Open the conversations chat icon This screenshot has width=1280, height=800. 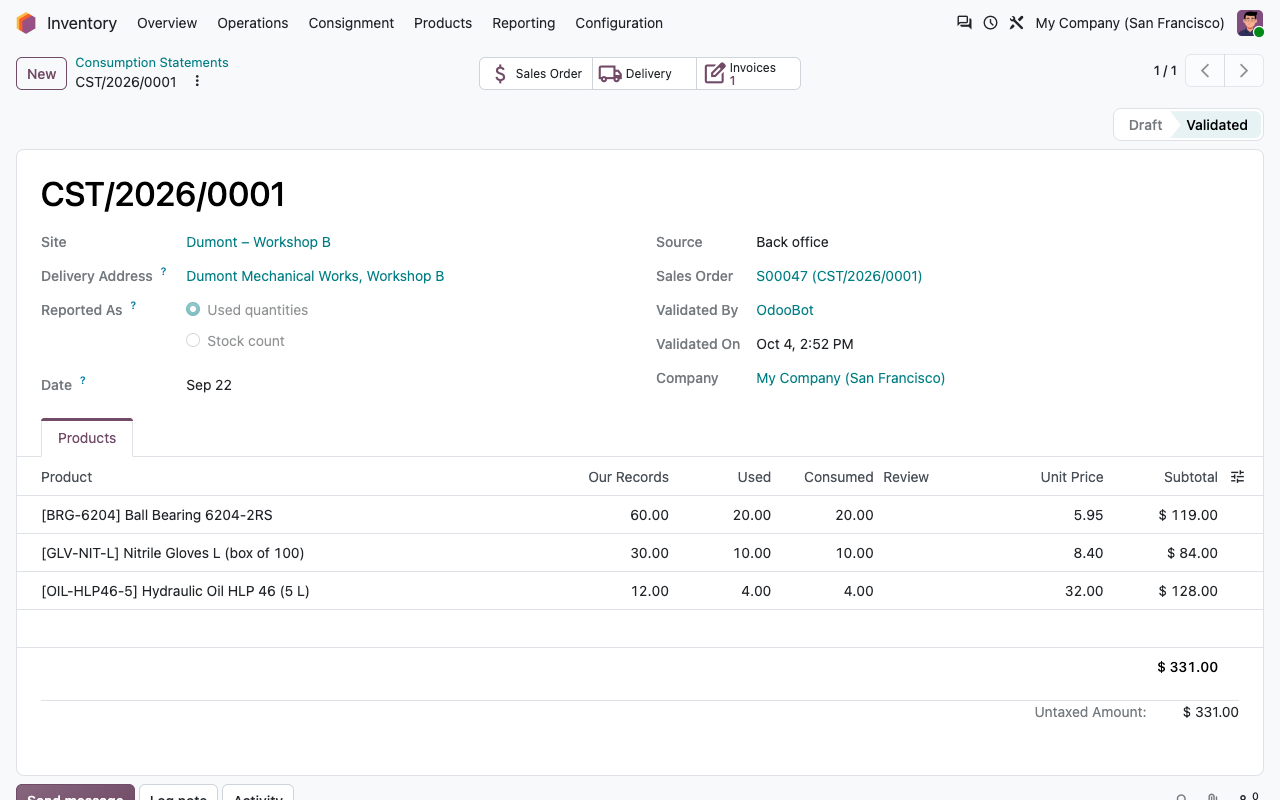click(964, 23)
